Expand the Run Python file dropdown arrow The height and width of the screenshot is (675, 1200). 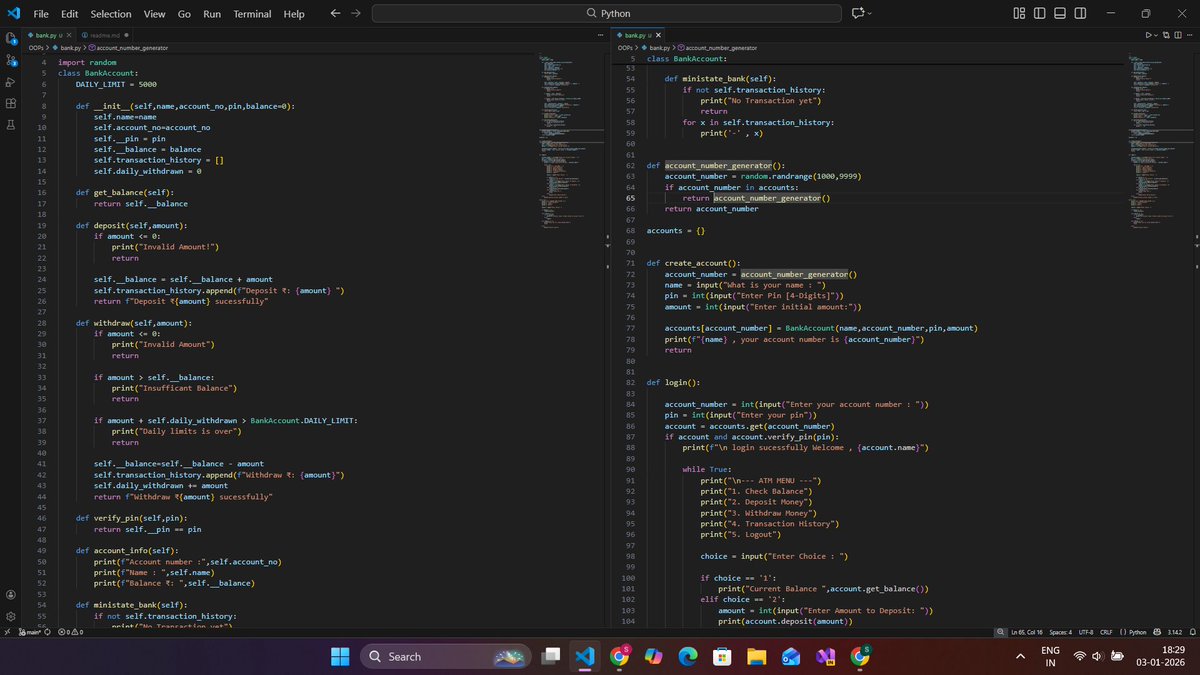pyautogui.click(x=1158, y=35)
